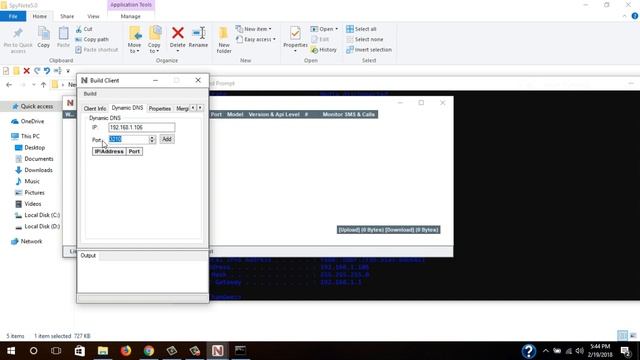Click Pin to Quick access icon
Screen dimensions: 640x360
pyautogui.click(x=18, y=33)
